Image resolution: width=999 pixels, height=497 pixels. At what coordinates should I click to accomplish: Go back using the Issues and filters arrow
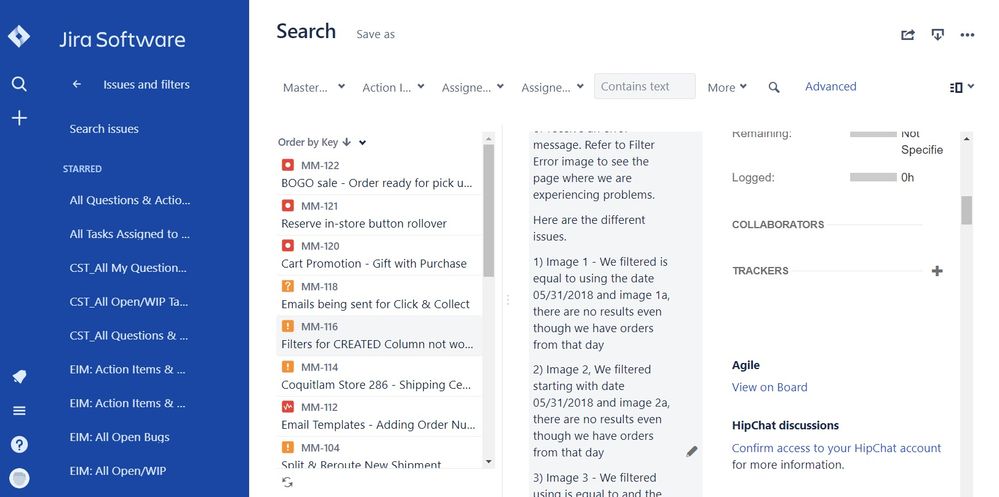tap(76, 84)
